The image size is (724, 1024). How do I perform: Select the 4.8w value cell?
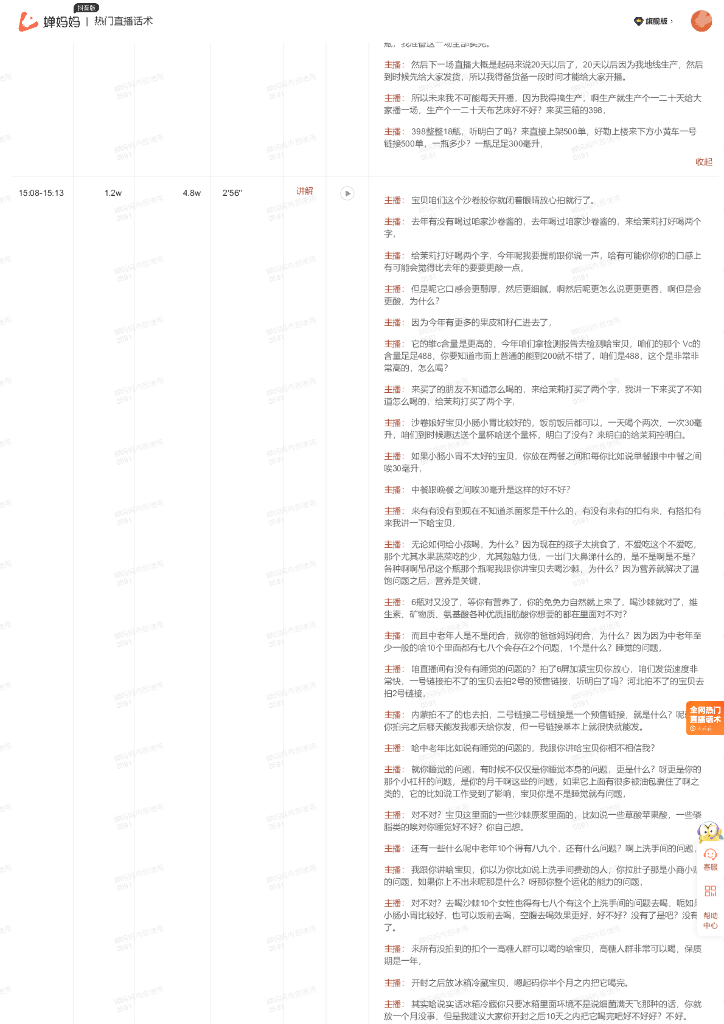tap(192, 193)
